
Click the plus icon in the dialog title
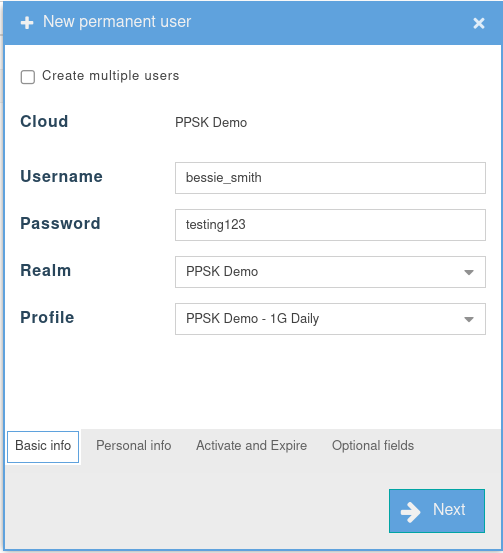click(27, 23)
